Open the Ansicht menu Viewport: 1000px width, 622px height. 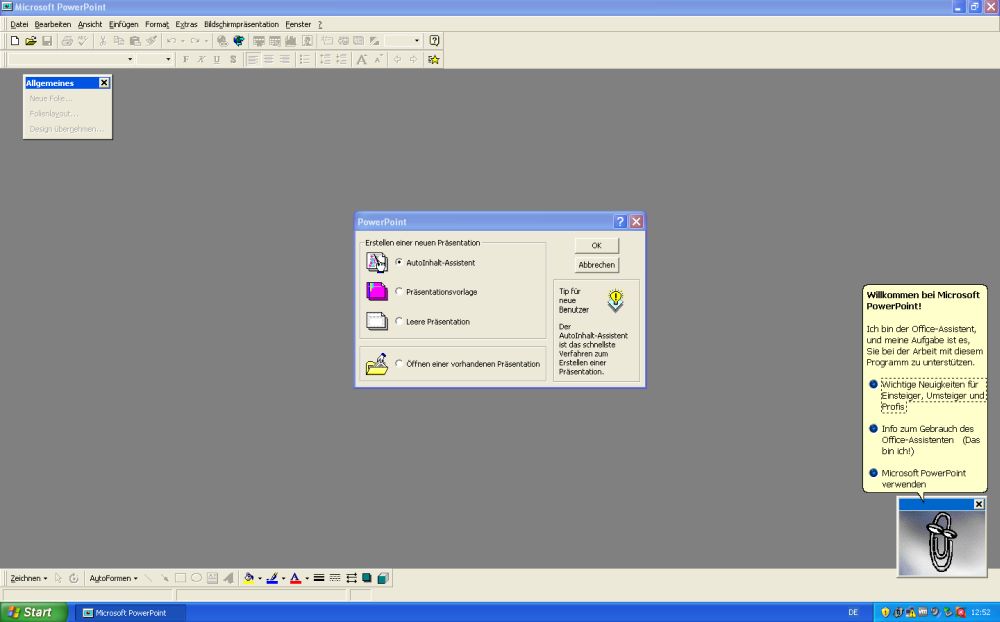(x=90, y=24)
